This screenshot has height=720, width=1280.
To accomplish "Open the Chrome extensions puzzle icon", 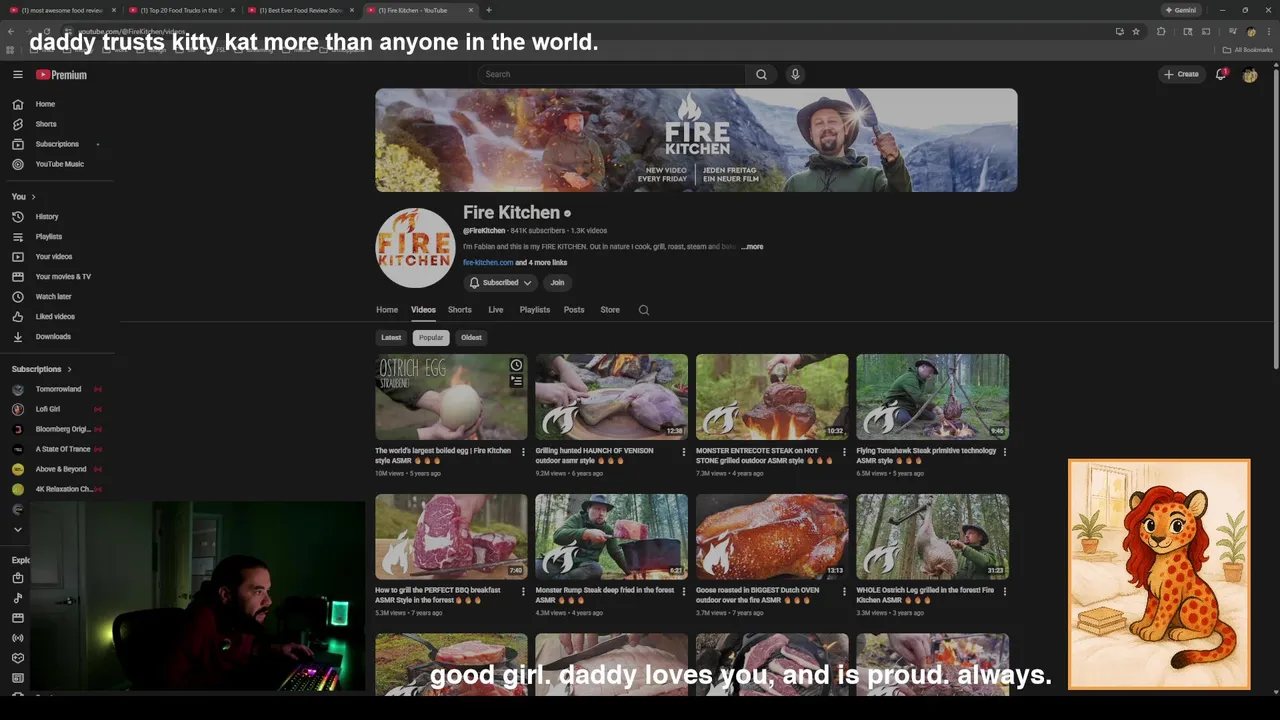I will (1161, 31).
